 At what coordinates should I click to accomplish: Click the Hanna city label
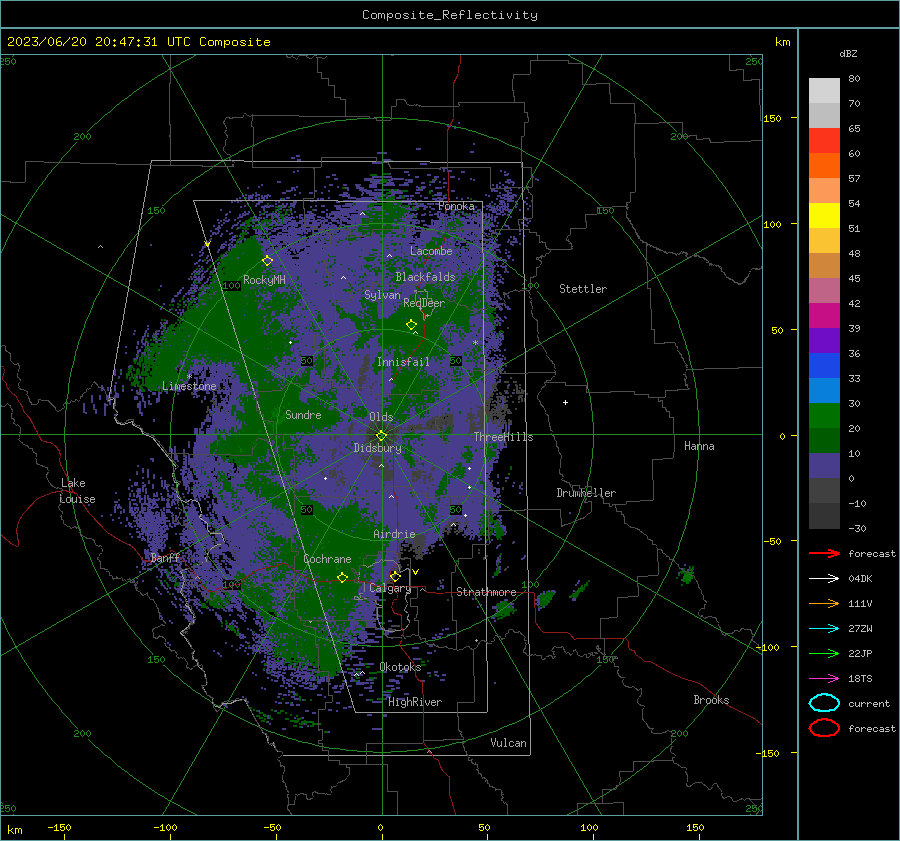pos(699,446)
